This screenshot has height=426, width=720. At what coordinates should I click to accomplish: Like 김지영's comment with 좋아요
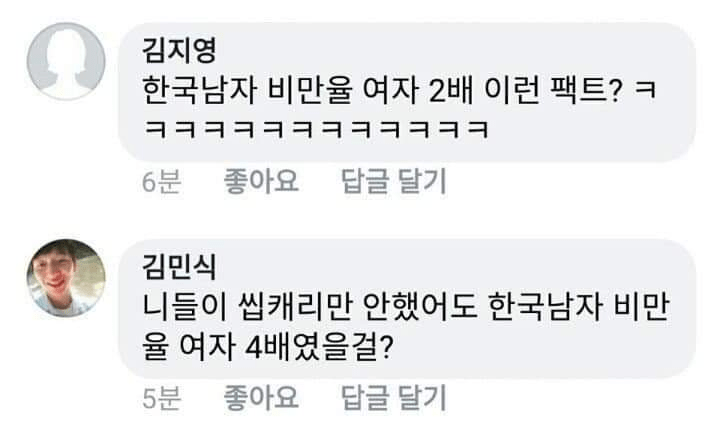tap(261, 181)
